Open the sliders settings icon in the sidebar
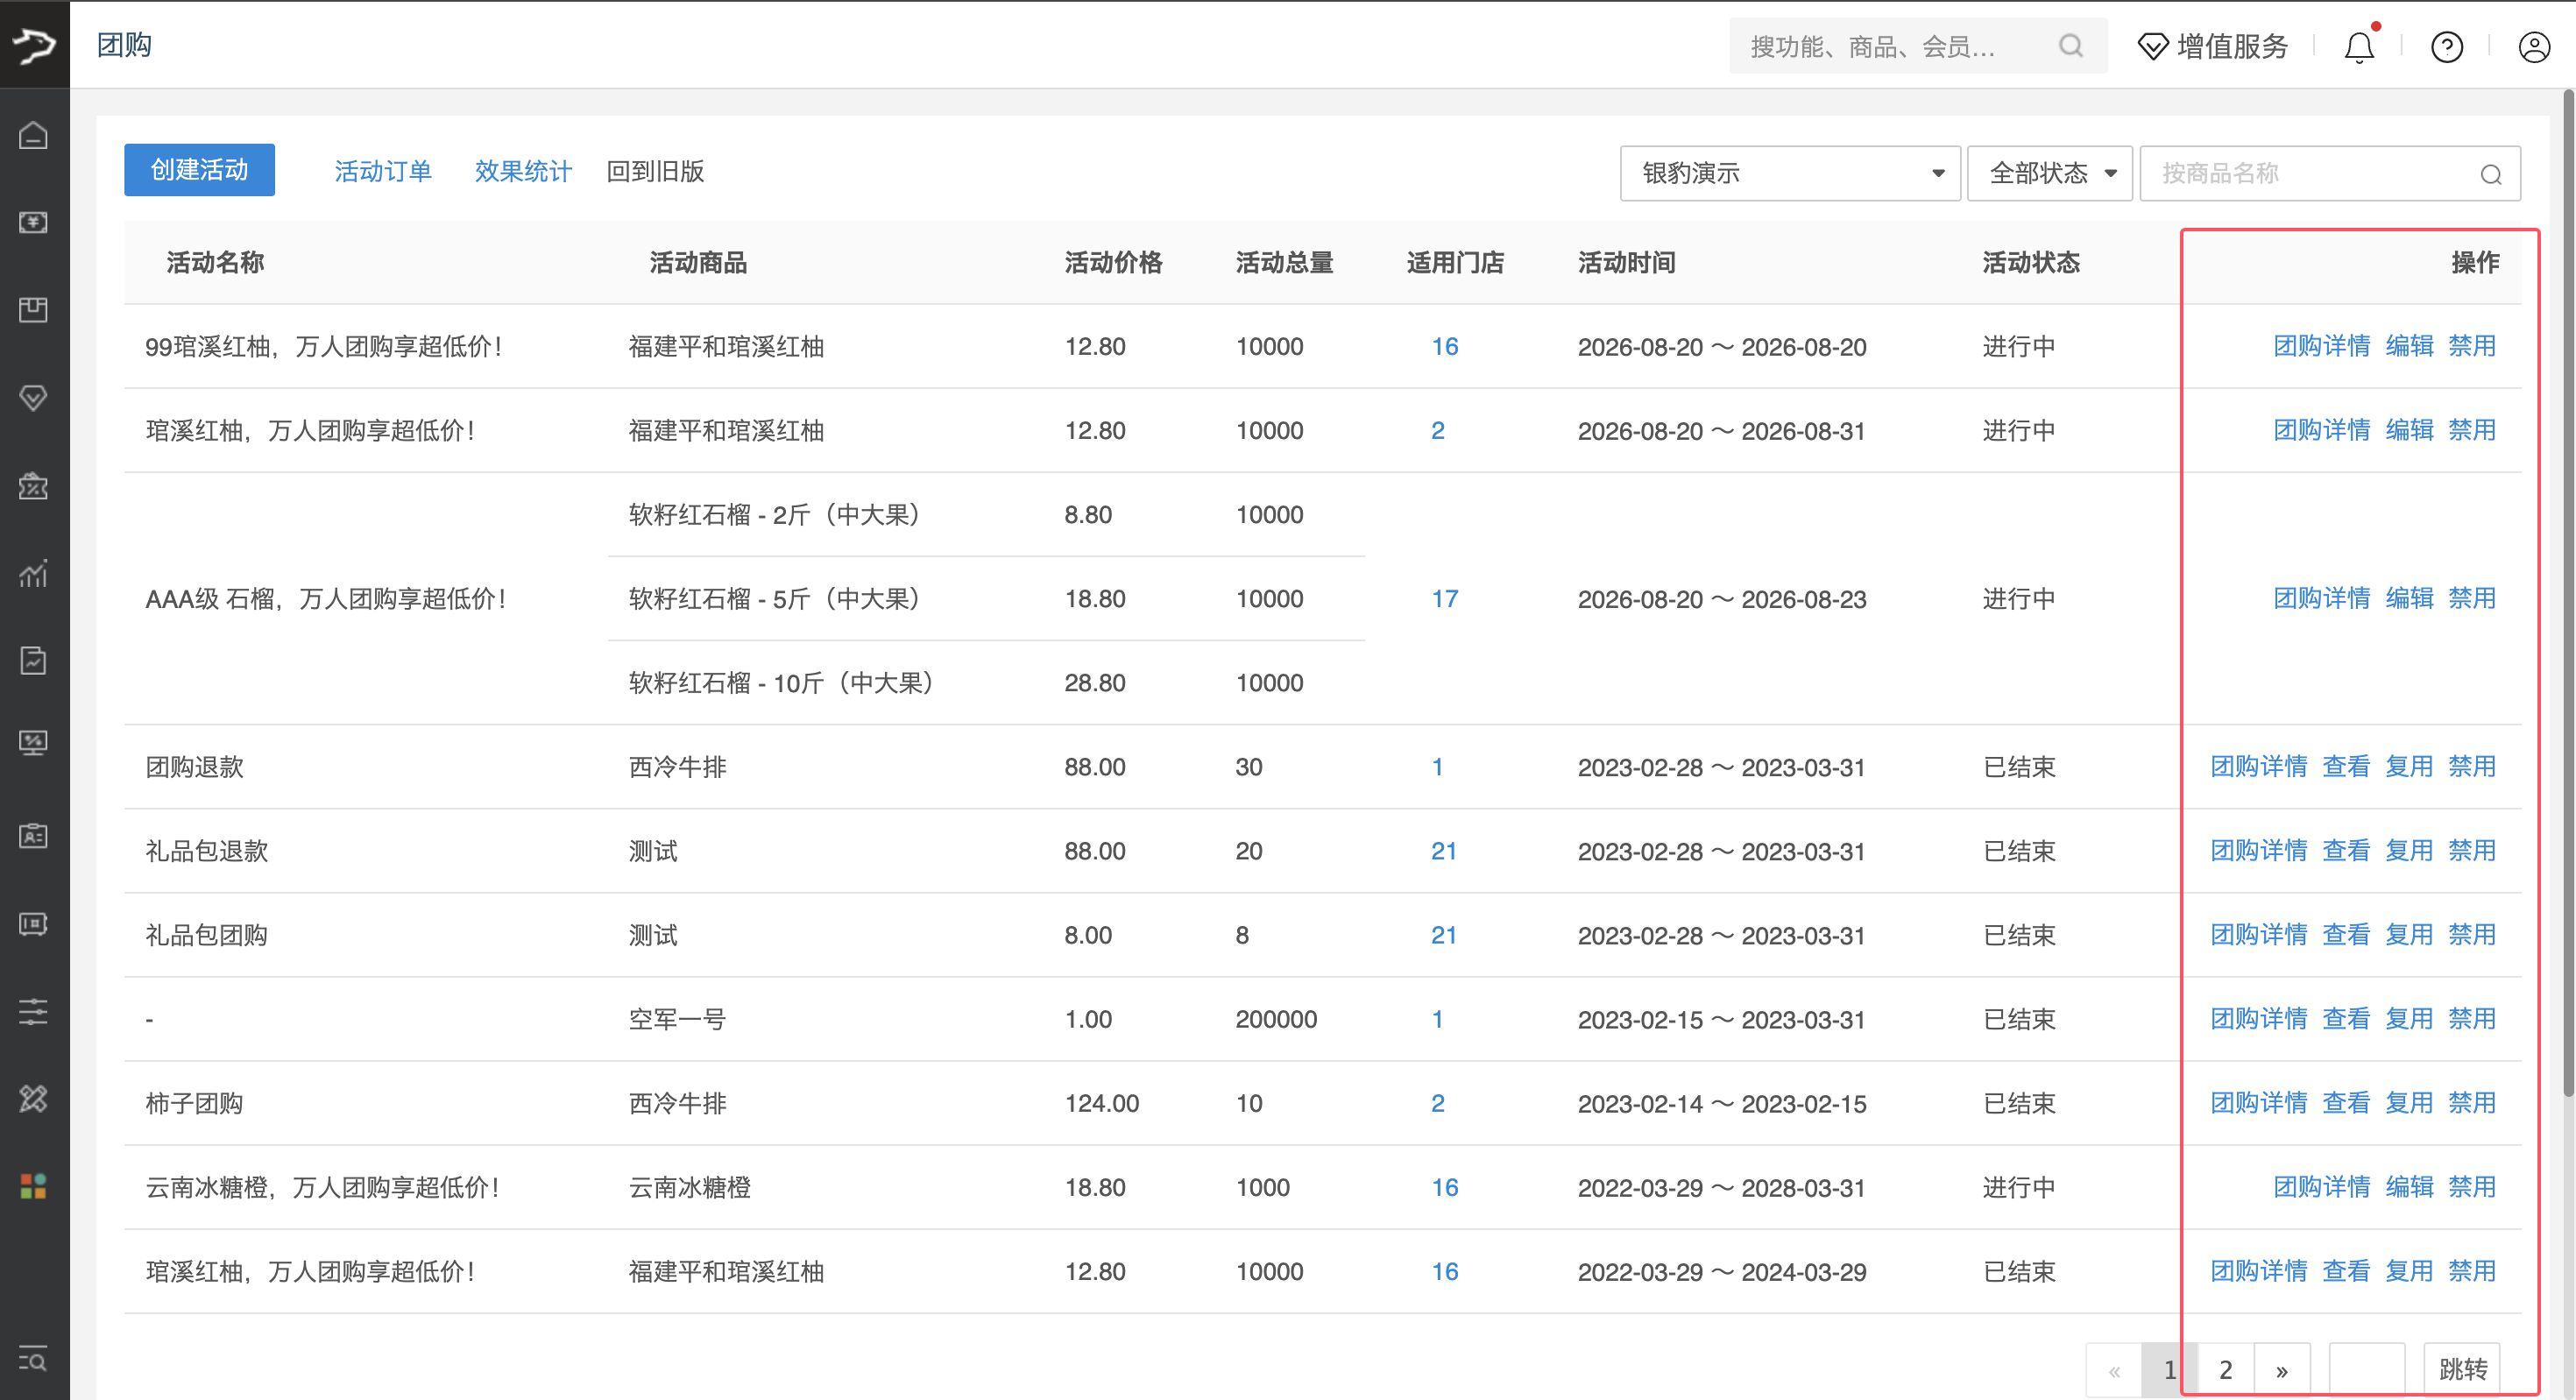The width and height of the screenshot is (2576, 1400). tap(33, 1011)
